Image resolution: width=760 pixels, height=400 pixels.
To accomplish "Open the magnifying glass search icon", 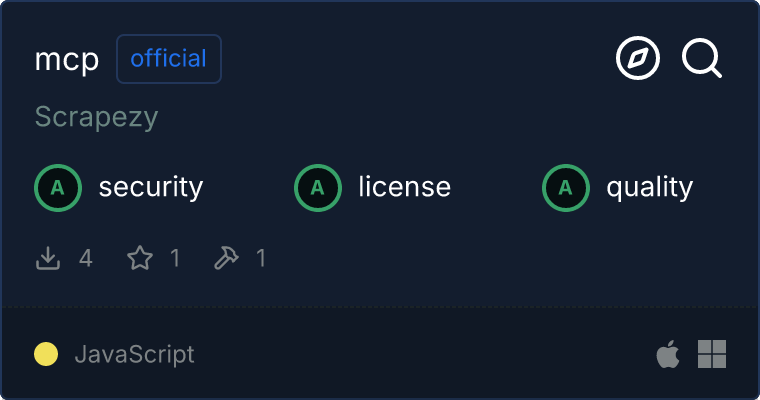I will click(701, 59).
